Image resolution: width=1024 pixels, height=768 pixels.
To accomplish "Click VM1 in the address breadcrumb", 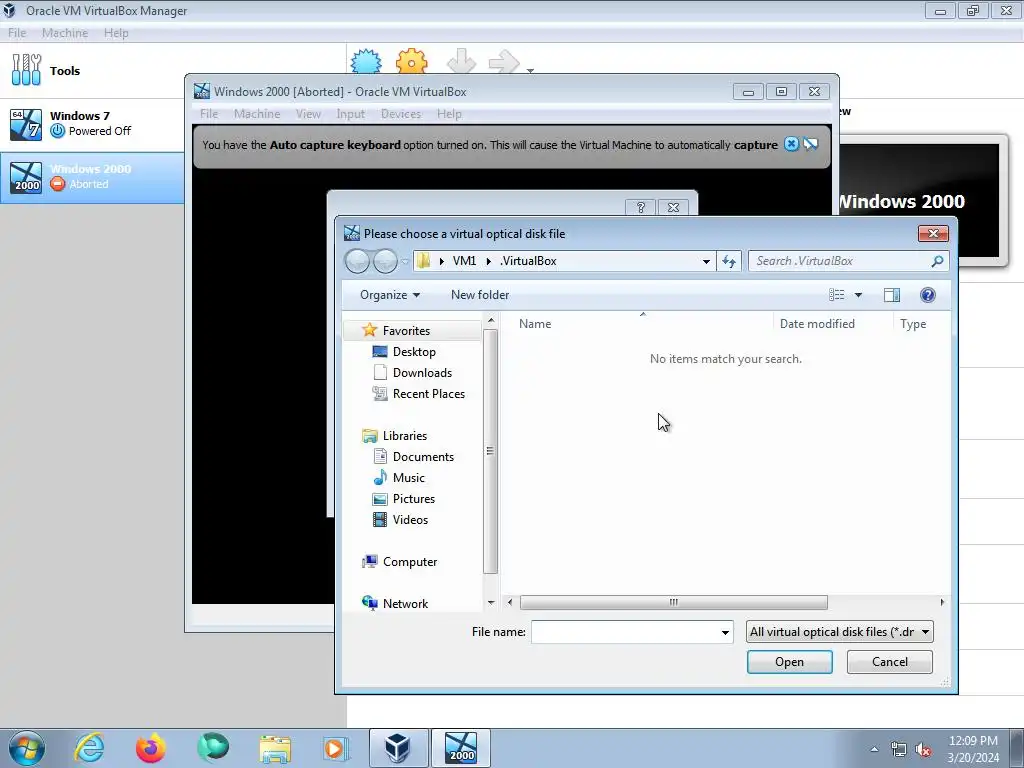I will pos(464,261).
